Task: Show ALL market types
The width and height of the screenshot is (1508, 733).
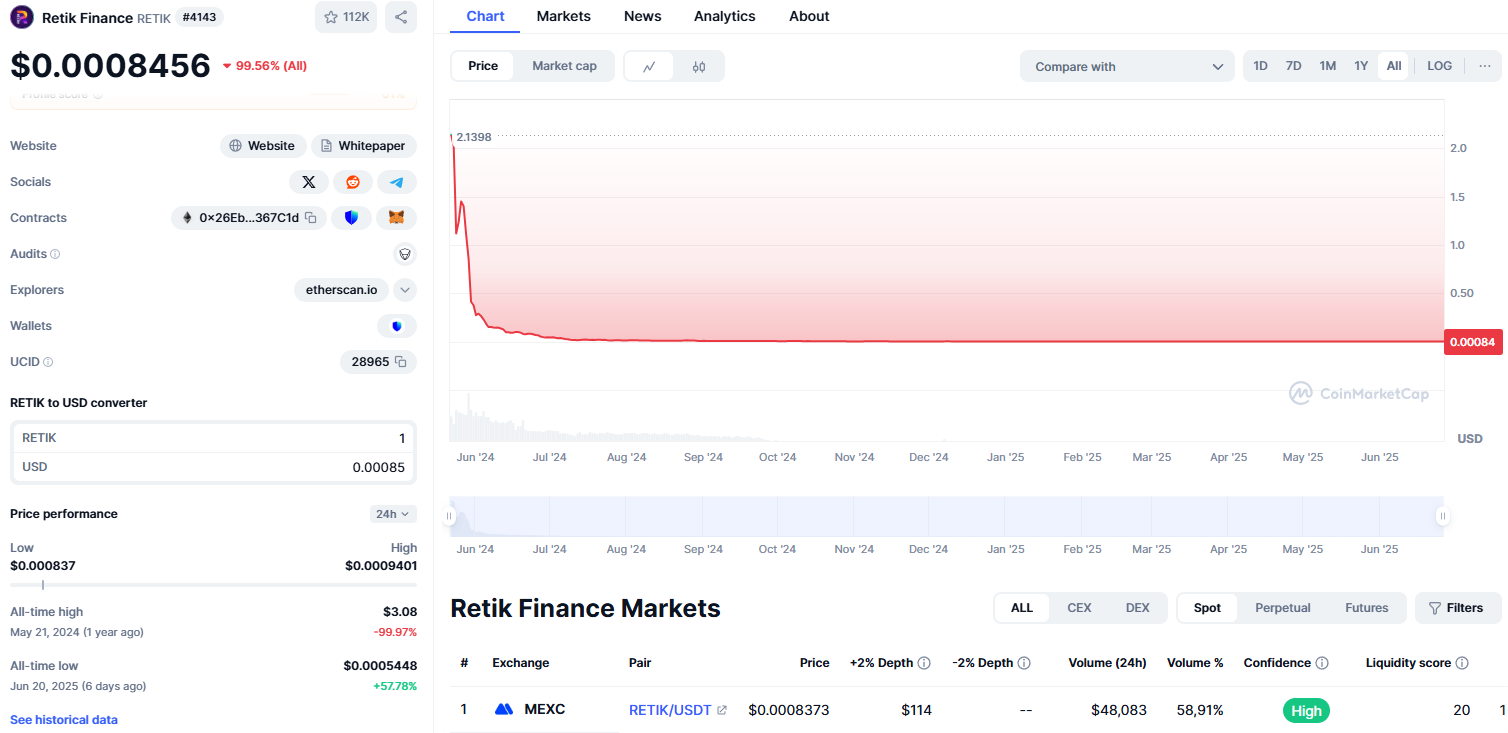Action: [1022, 608]
